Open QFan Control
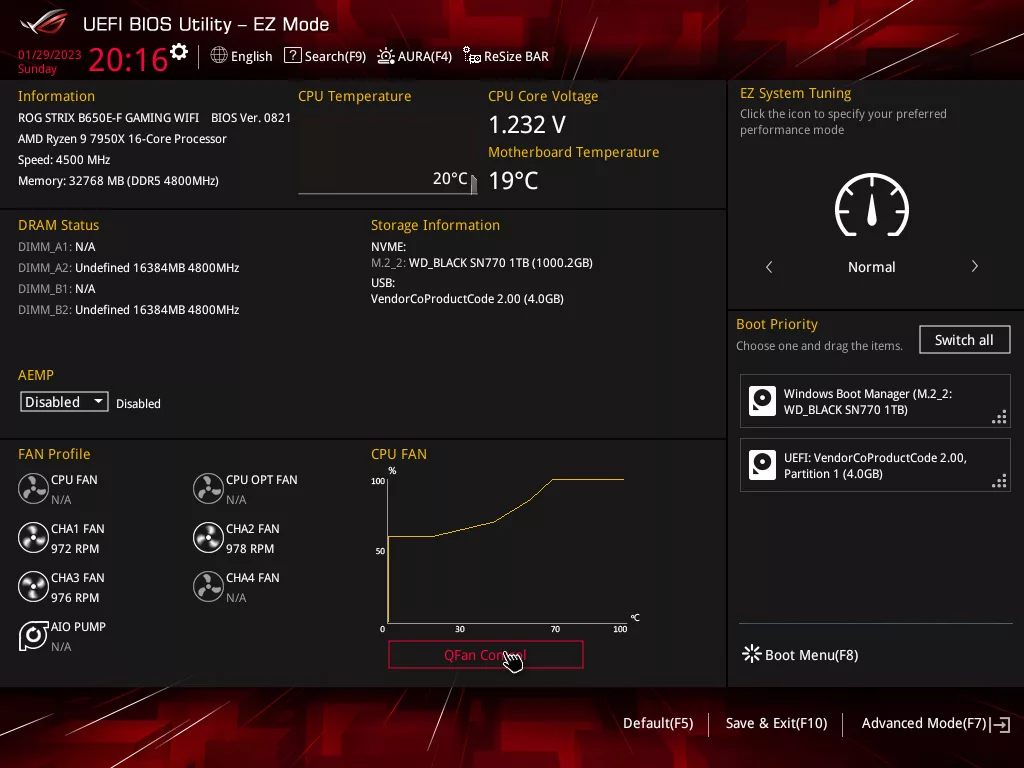This screenshot has height=768, width=1024. [485, 654]
